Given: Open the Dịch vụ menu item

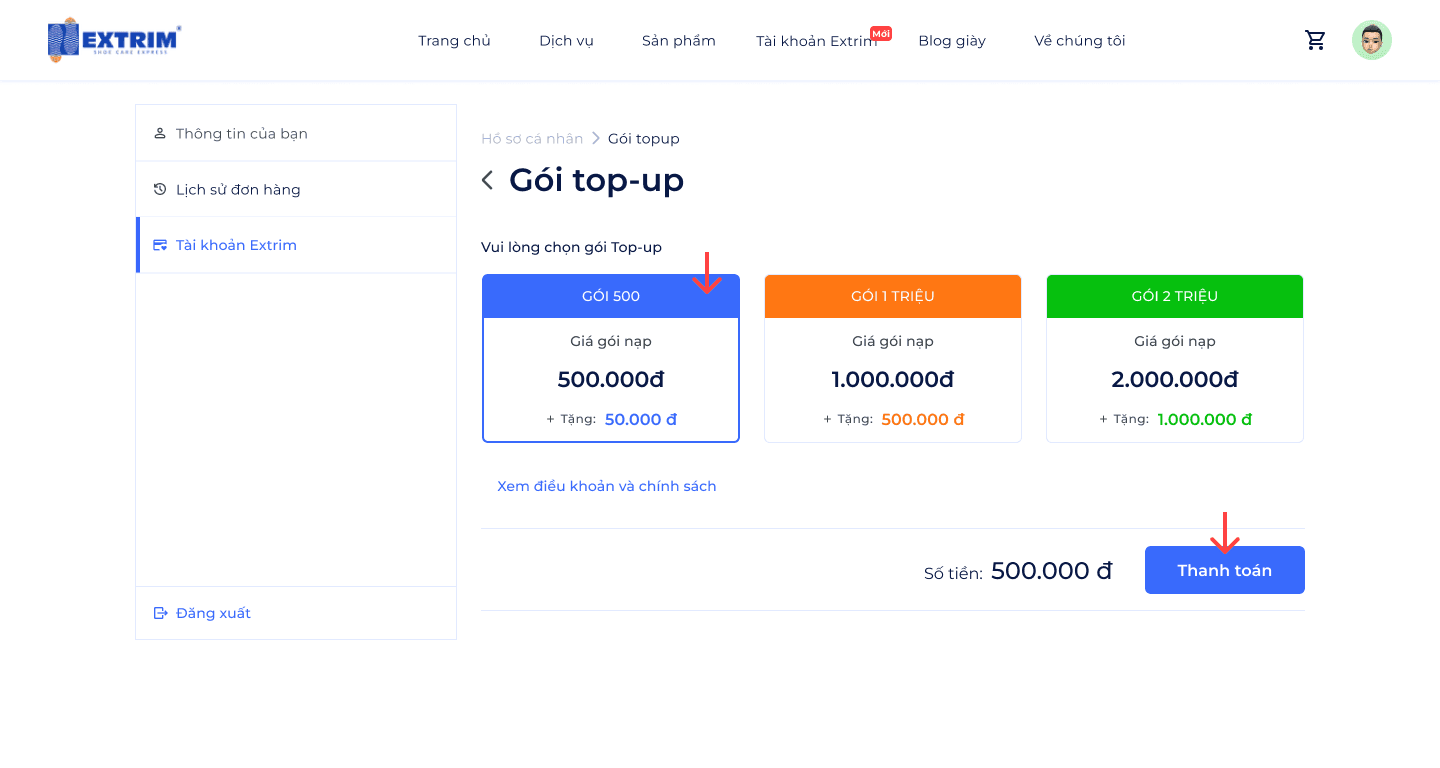Looking at the screenshot, I should [566, 41].
